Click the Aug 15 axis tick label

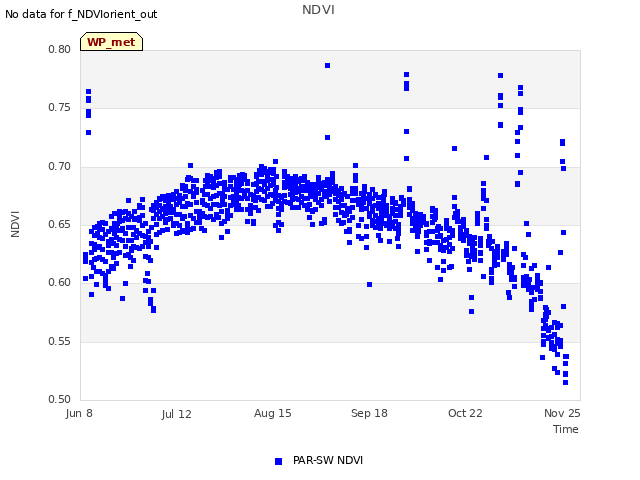273,413
